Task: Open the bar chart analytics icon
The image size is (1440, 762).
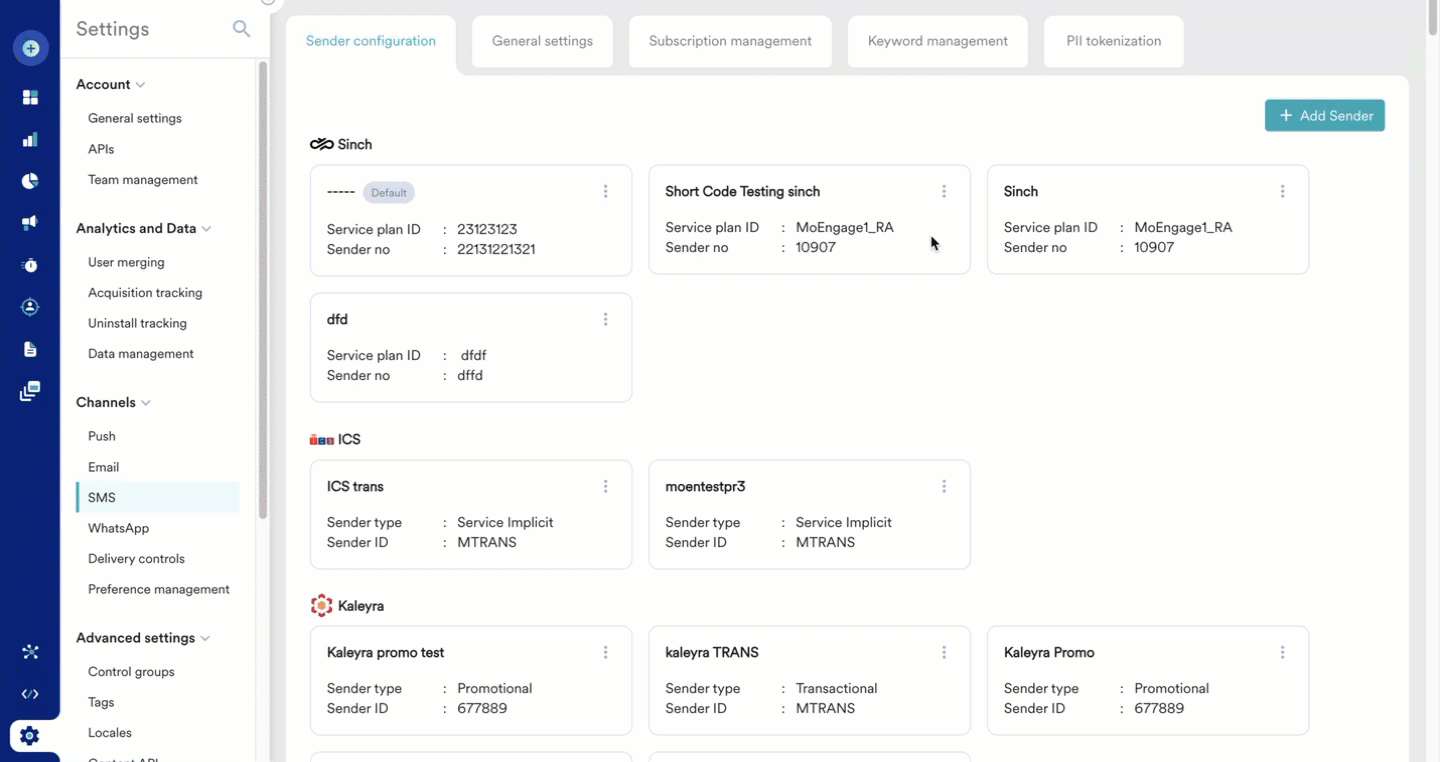Action: pyautogui.click(x=30, y=139)
